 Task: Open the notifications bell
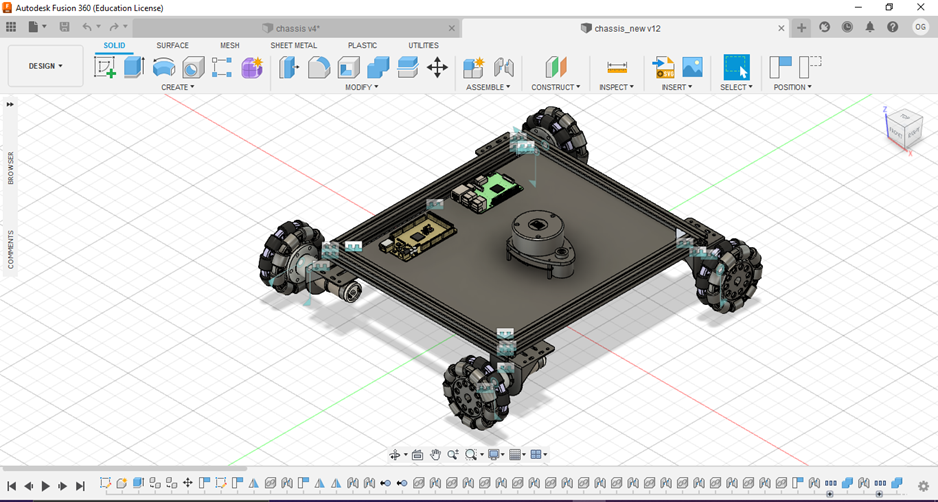[x=870, y=28]
